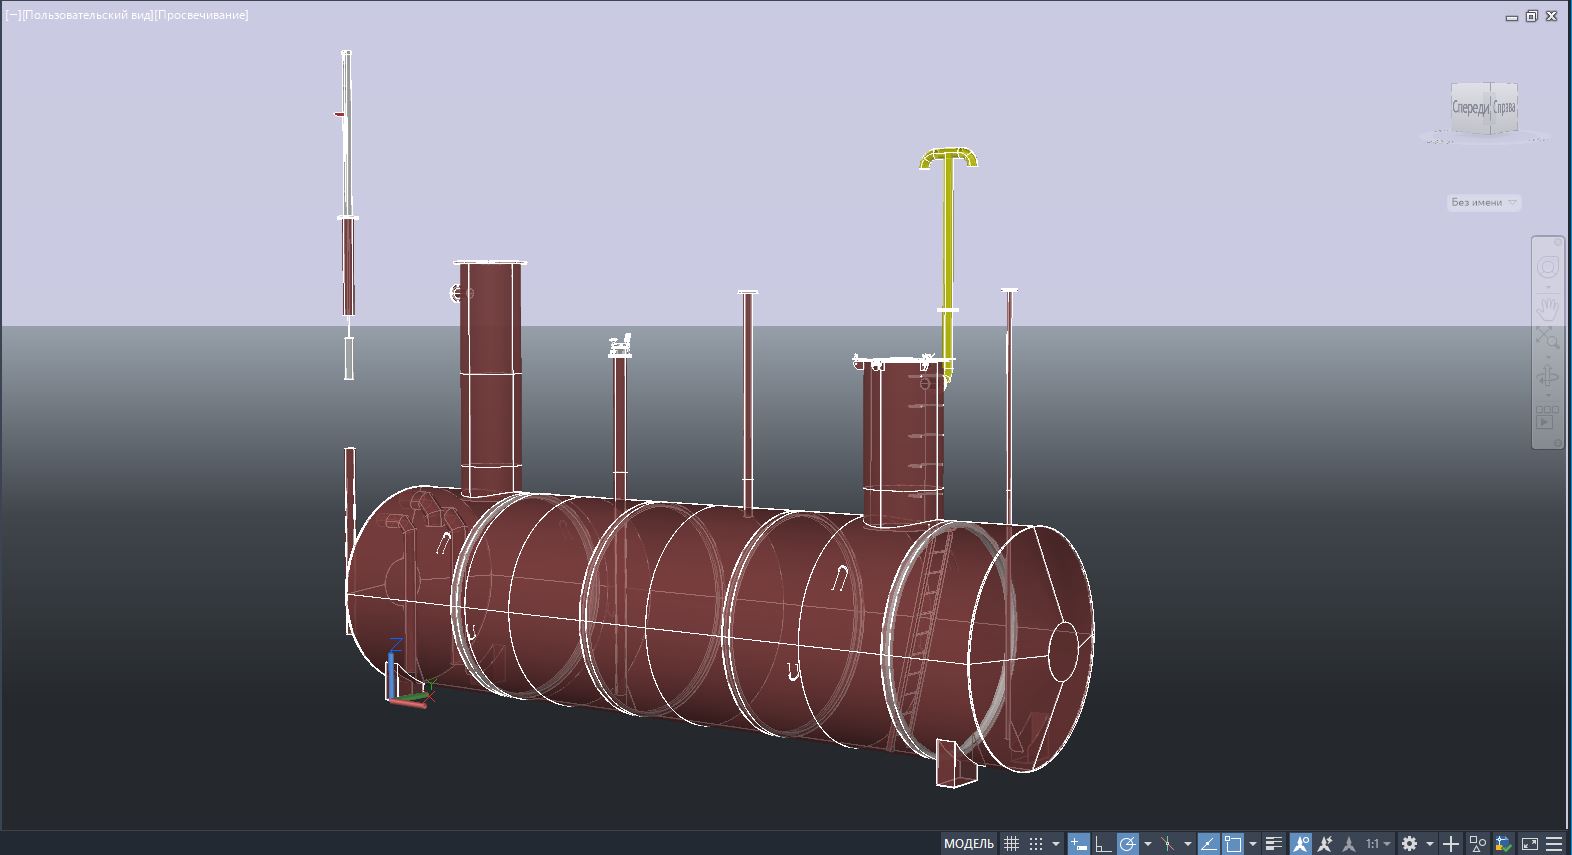Screen dimensions: 1572x855
Task: Click the annotation monitor plus icon
Action: (x=1451, y=844)
